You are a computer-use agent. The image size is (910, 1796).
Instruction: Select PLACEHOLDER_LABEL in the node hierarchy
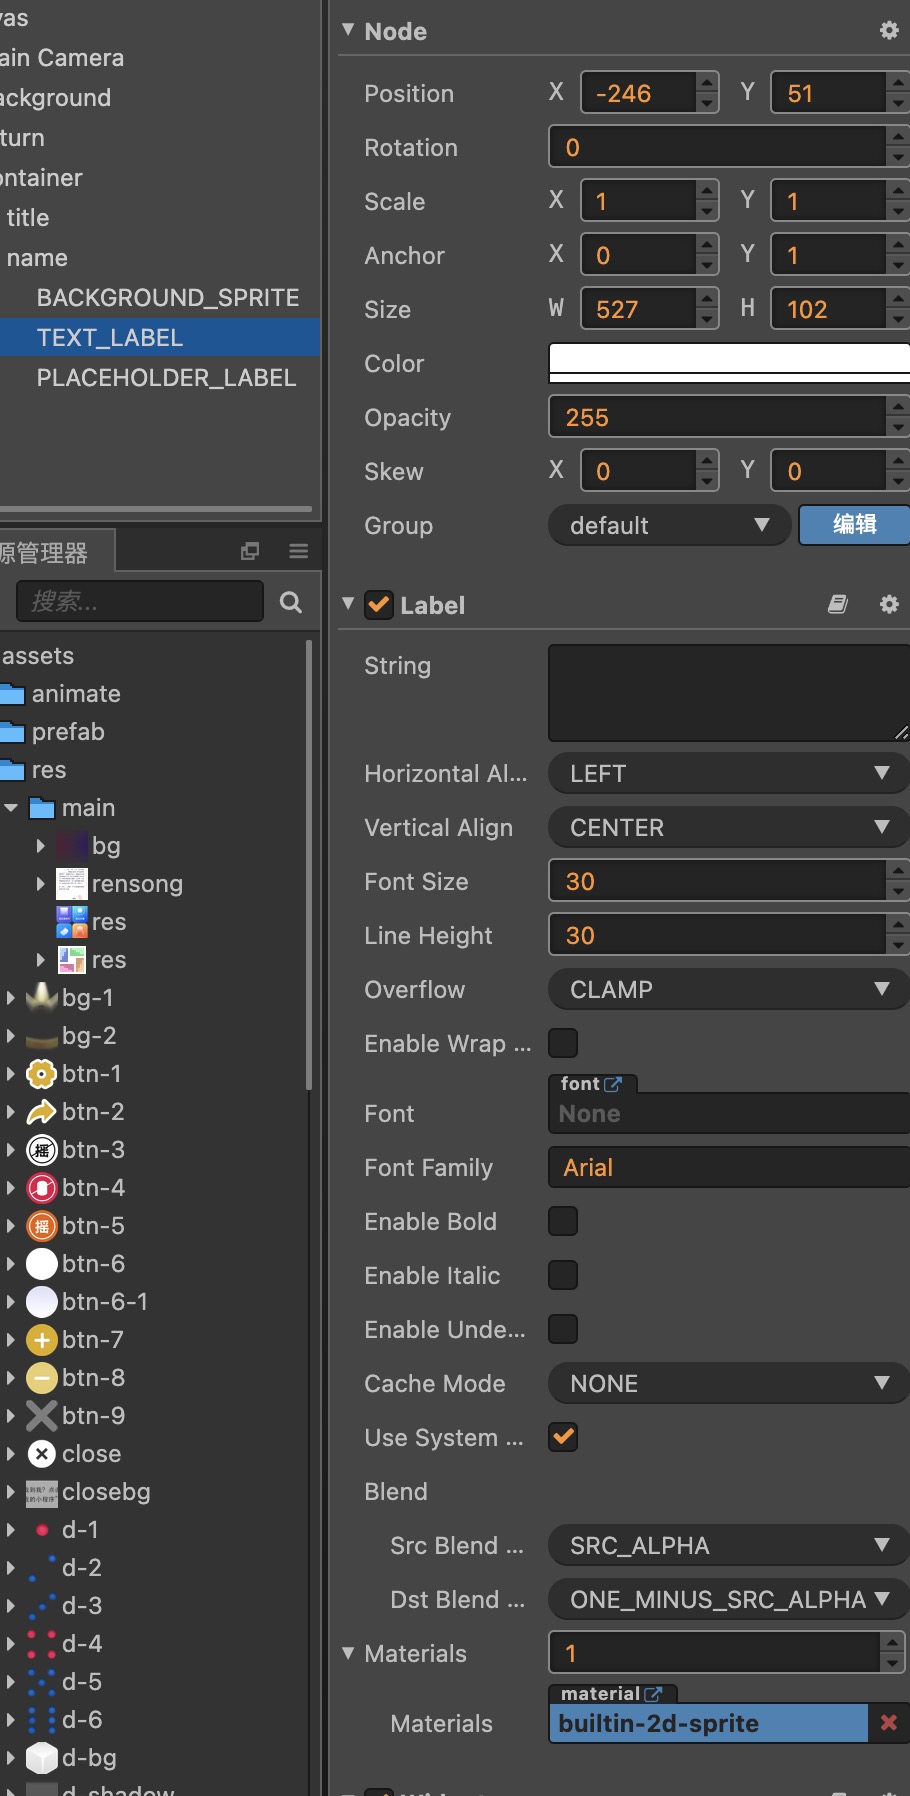166,378
